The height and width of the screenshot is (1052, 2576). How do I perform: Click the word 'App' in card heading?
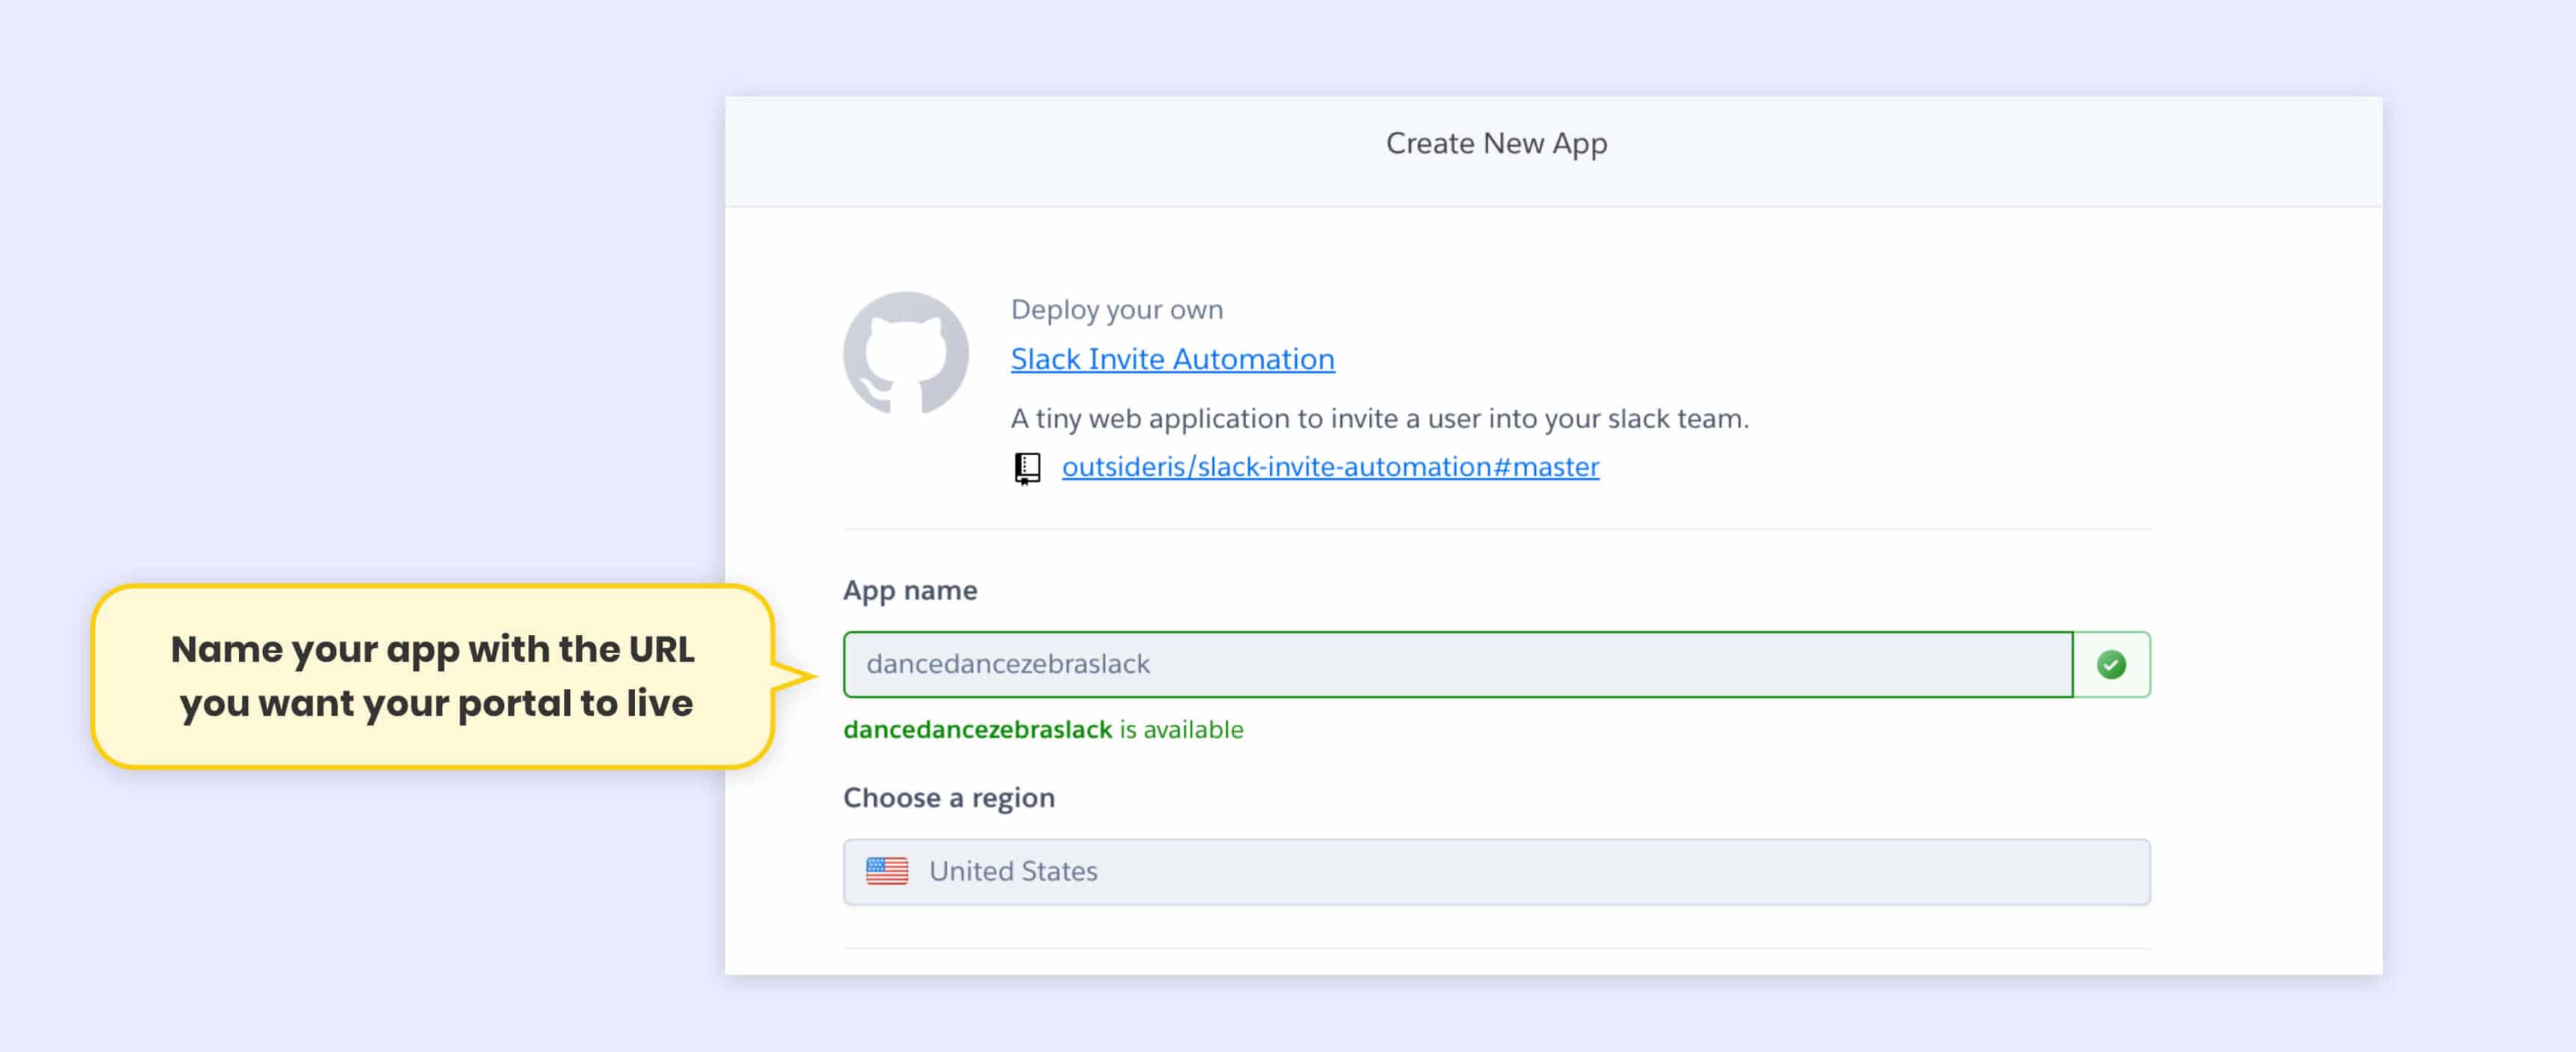tap(1579, 144)
